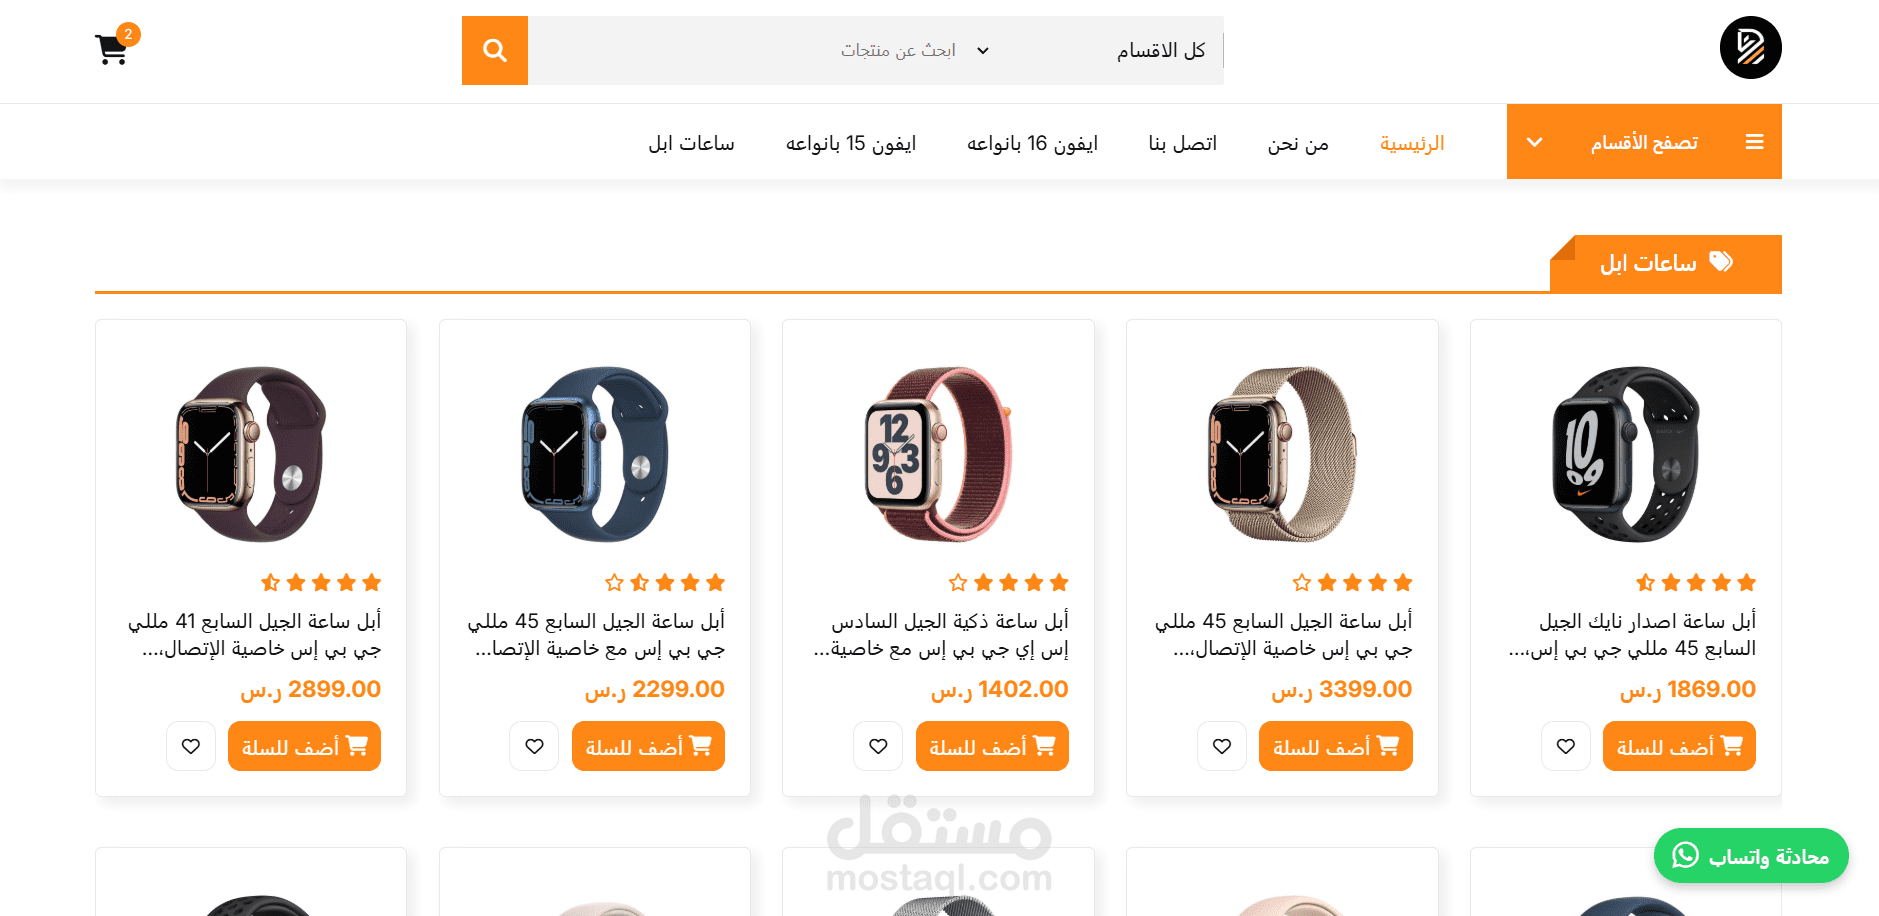Click the round site logo
Screen dimensions: 1879x916
point(1750,47)
